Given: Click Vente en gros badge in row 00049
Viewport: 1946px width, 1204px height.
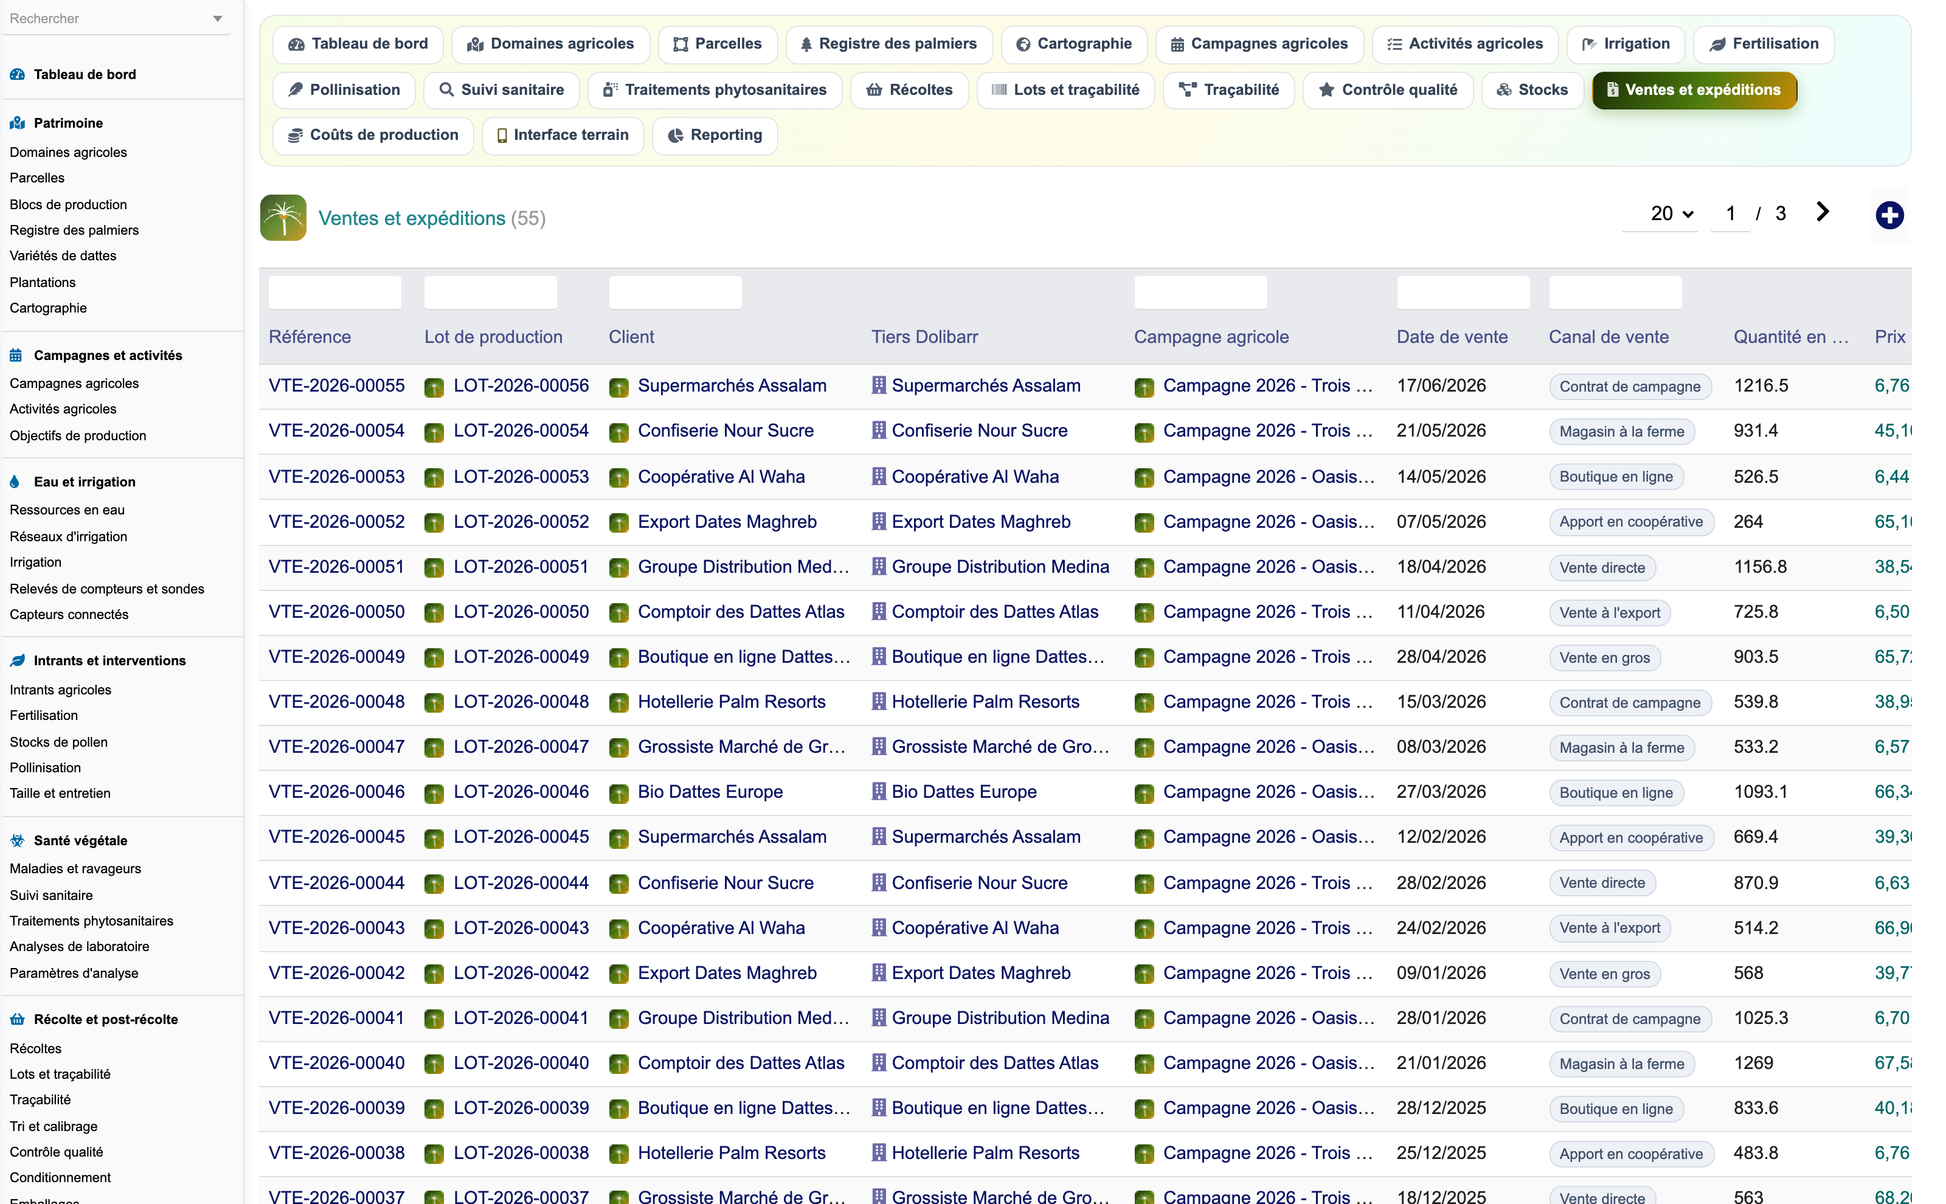Looking at the screenshot, I should [x=1605, y=658].
